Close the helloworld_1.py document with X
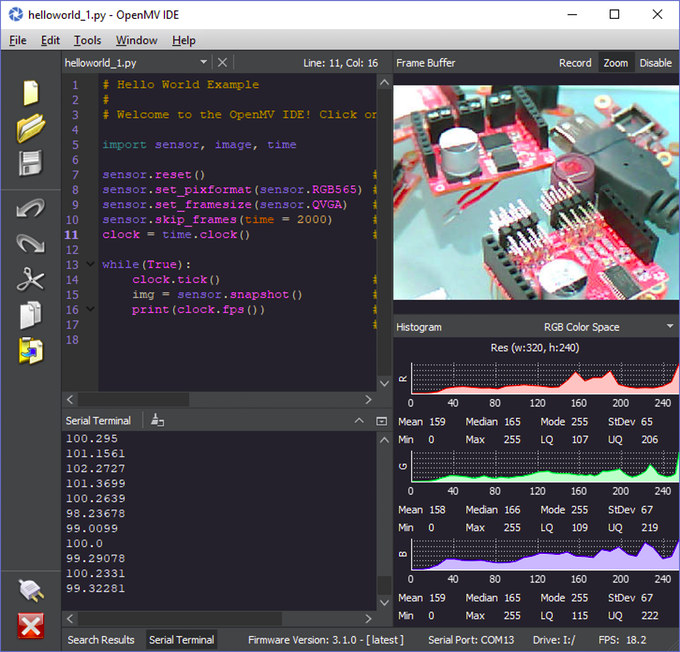Screen dimensions: 680x652 (x=222, y=63)
